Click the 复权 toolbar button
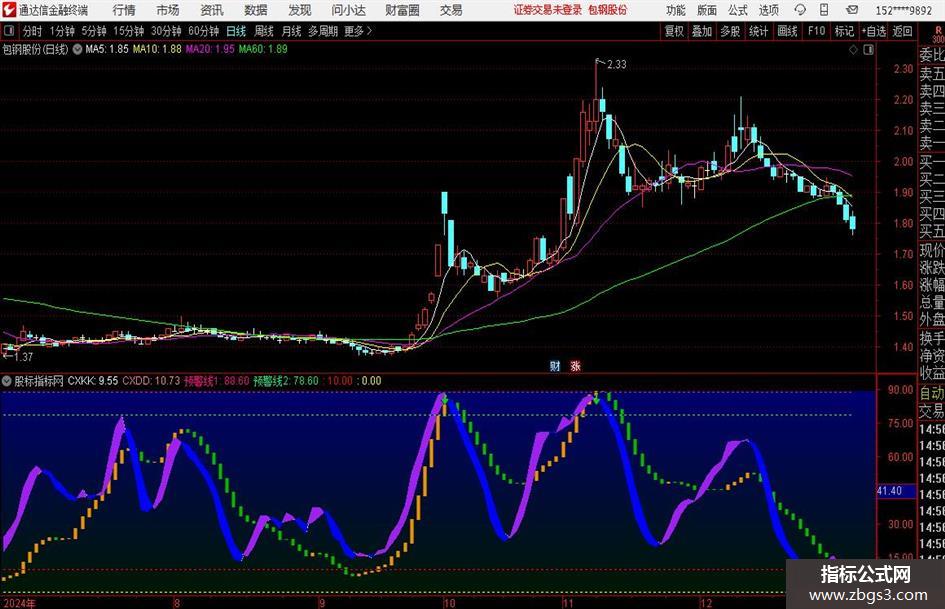945x609 pixels. pos(674,31)
